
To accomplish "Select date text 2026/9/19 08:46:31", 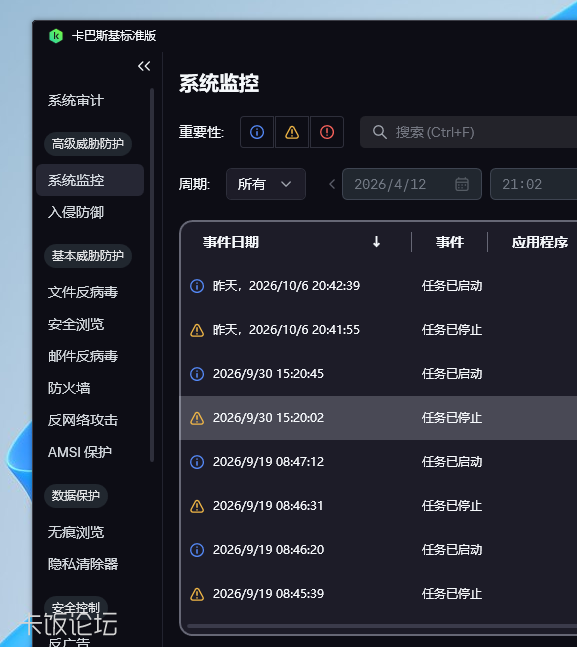I will 268,506.
